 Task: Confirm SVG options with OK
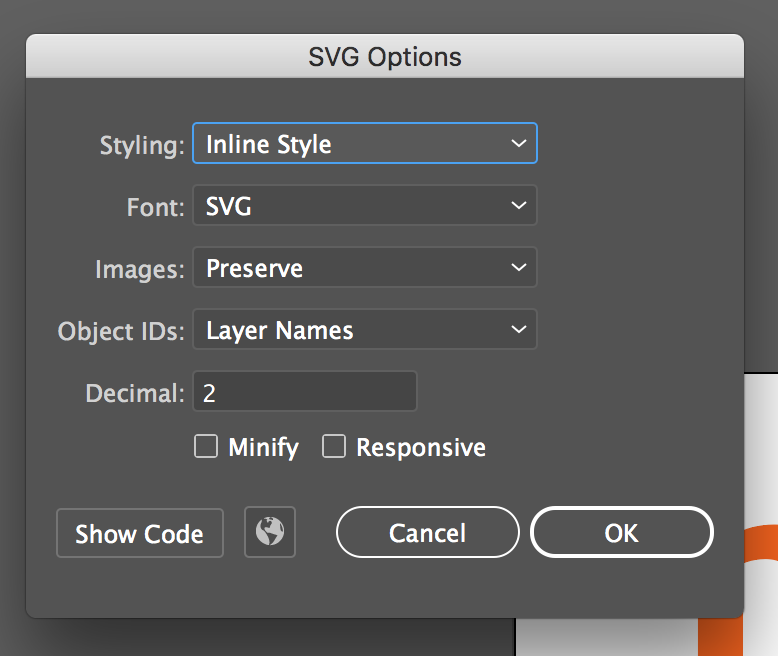[622, 532]
